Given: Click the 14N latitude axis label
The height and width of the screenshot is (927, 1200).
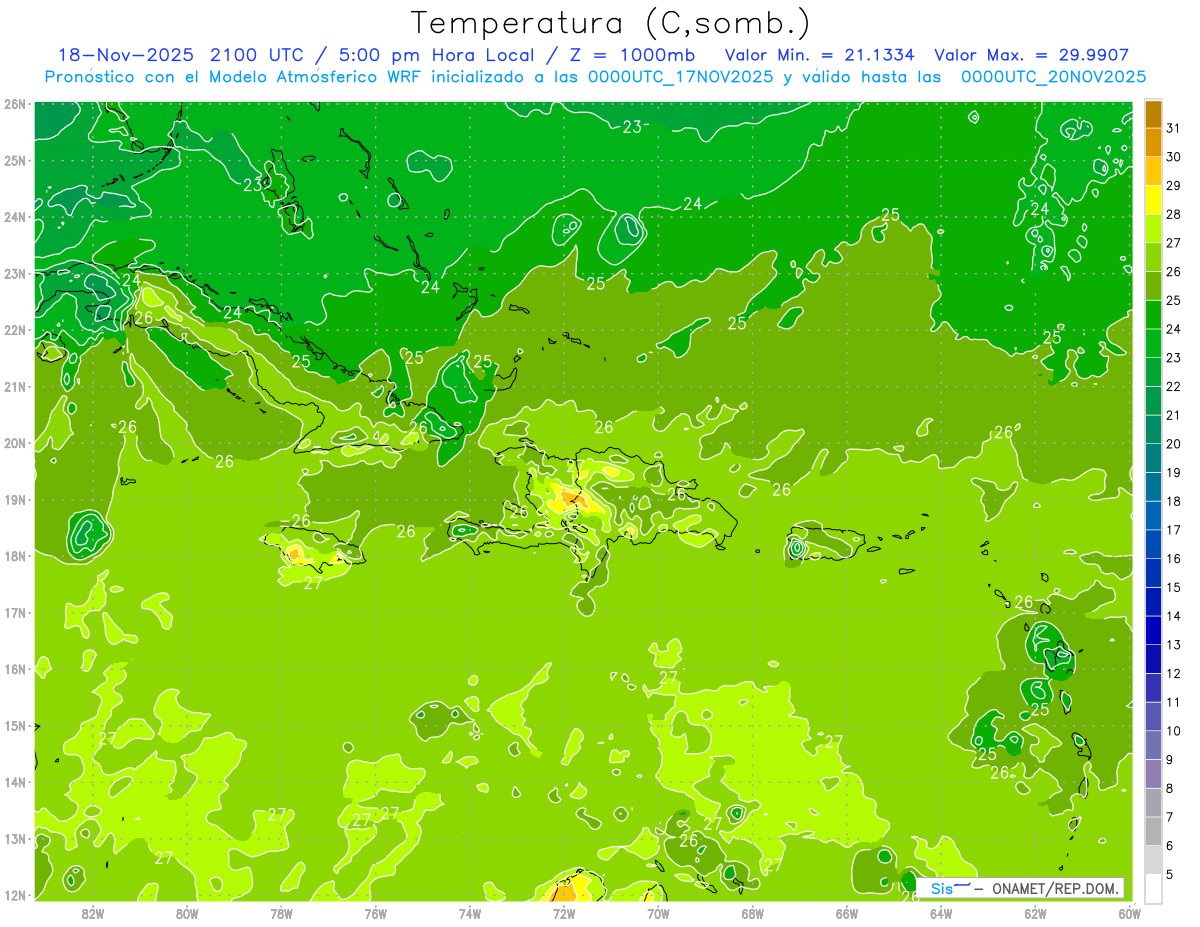Looking at the screenshot, I should coord(14,782).
